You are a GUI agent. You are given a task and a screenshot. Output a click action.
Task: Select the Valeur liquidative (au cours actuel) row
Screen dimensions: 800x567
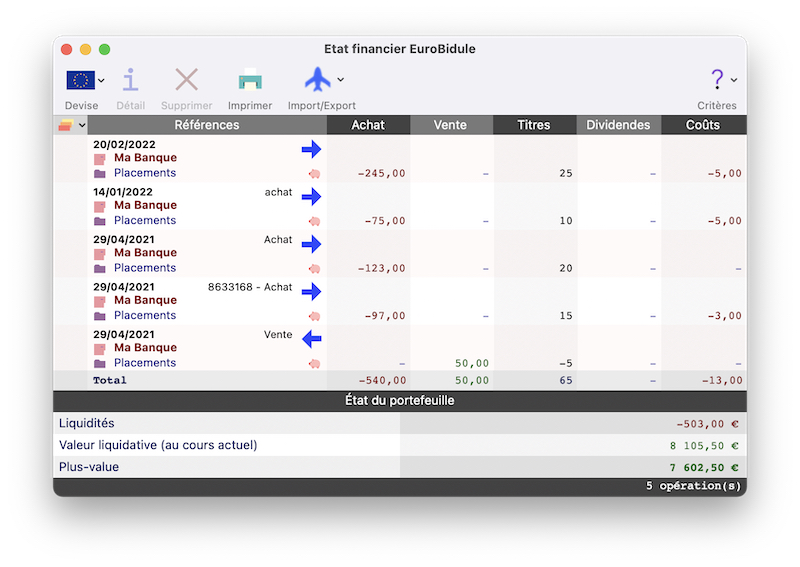pyautogui.click(x=399, y=445)
